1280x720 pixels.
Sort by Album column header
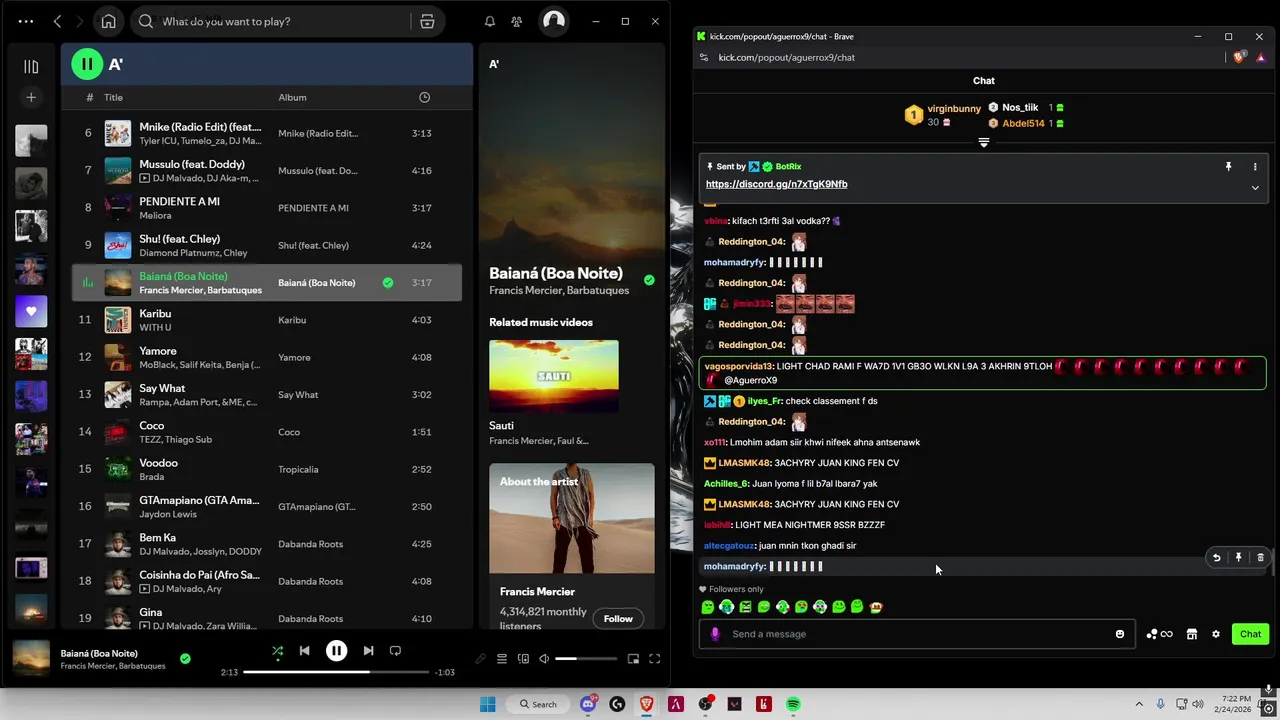(292, 98)
